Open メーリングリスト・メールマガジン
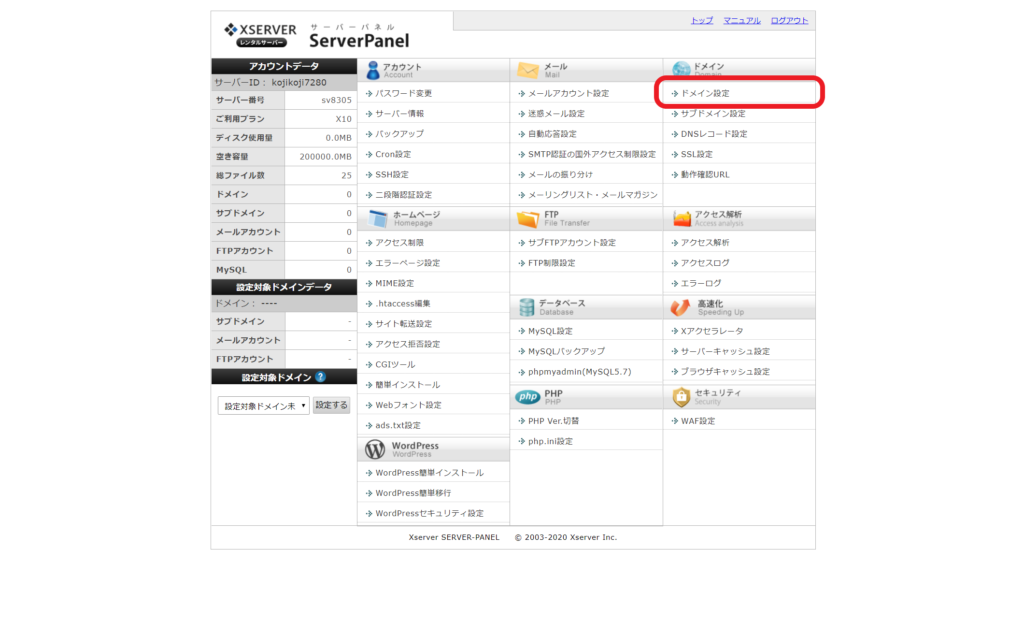The width and height of the screenshot is (1024, 622). tap(593, 195)
